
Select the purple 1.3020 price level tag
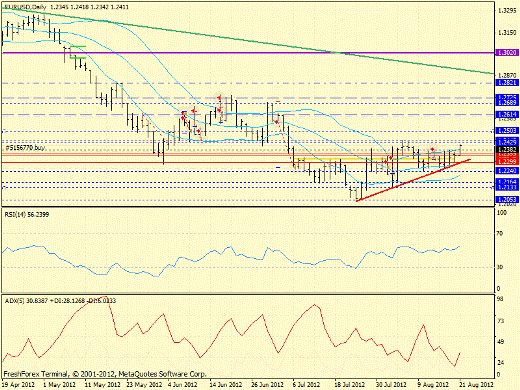coord(507,53)
